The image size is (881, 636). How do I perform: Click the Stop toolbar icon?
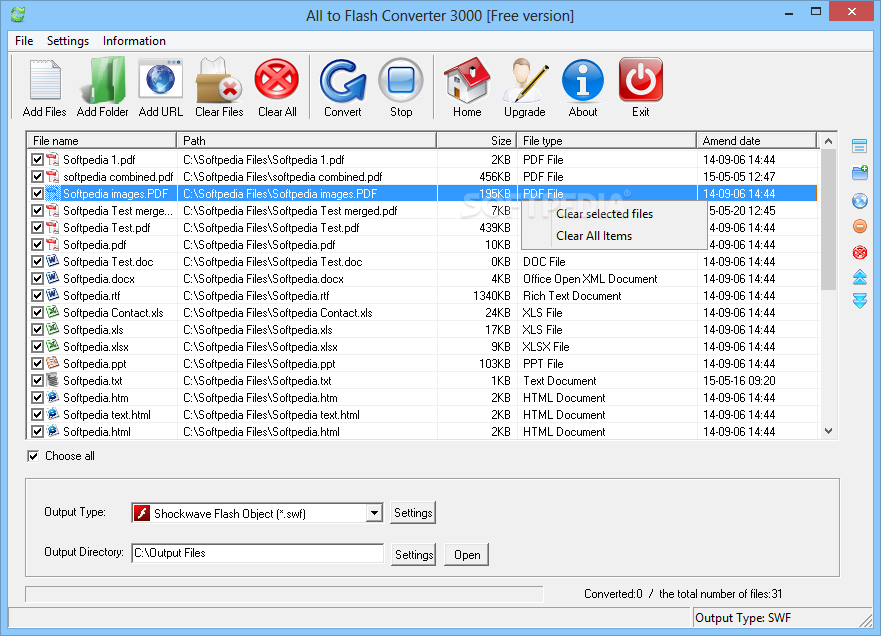(401, 81)
